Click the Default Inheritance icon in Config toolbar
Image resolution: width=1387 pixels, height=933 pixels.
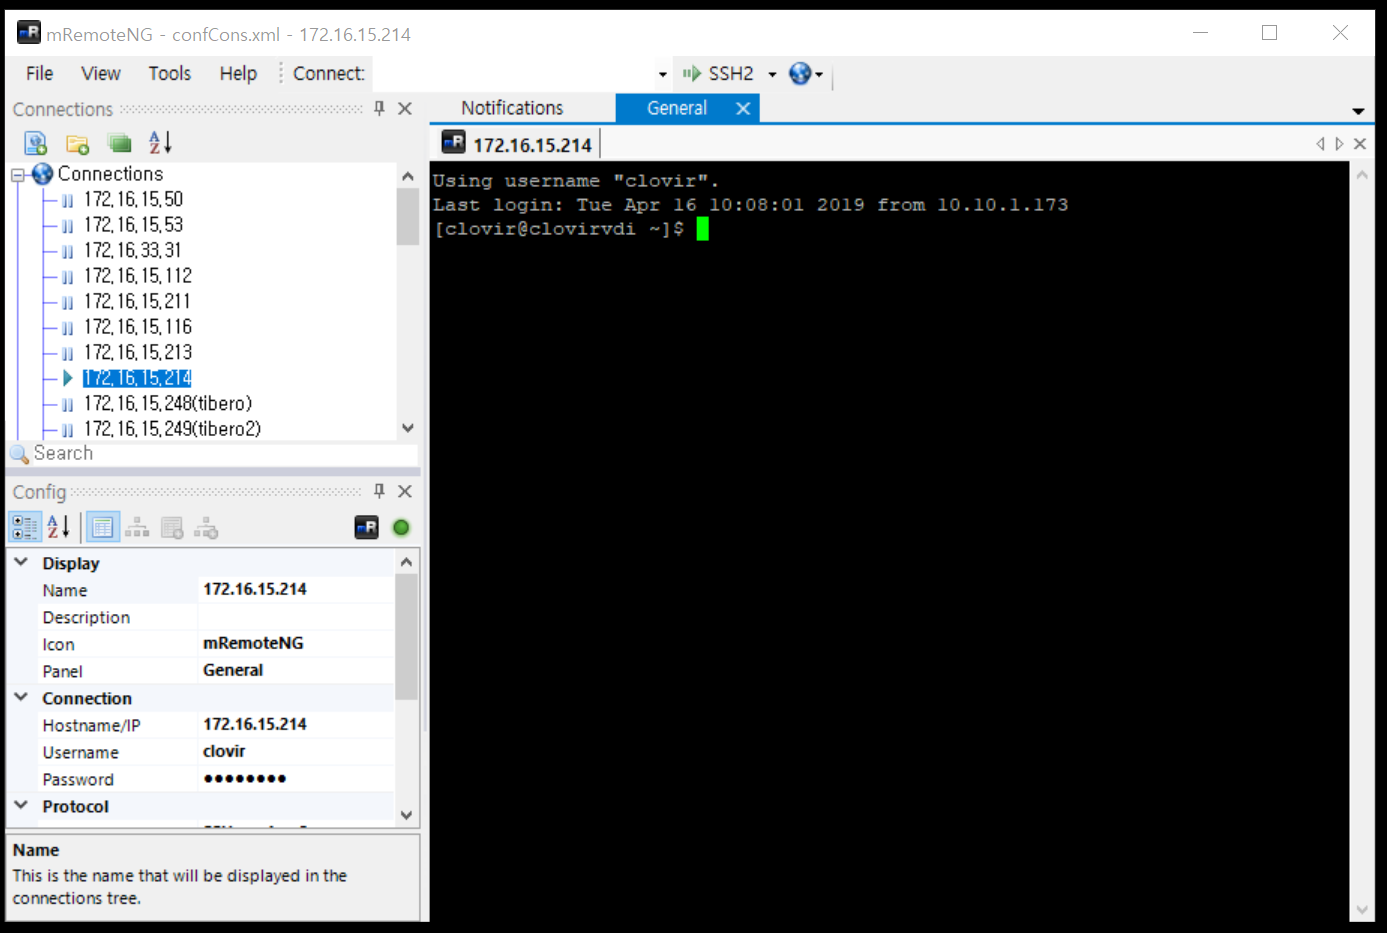[206, 527]
